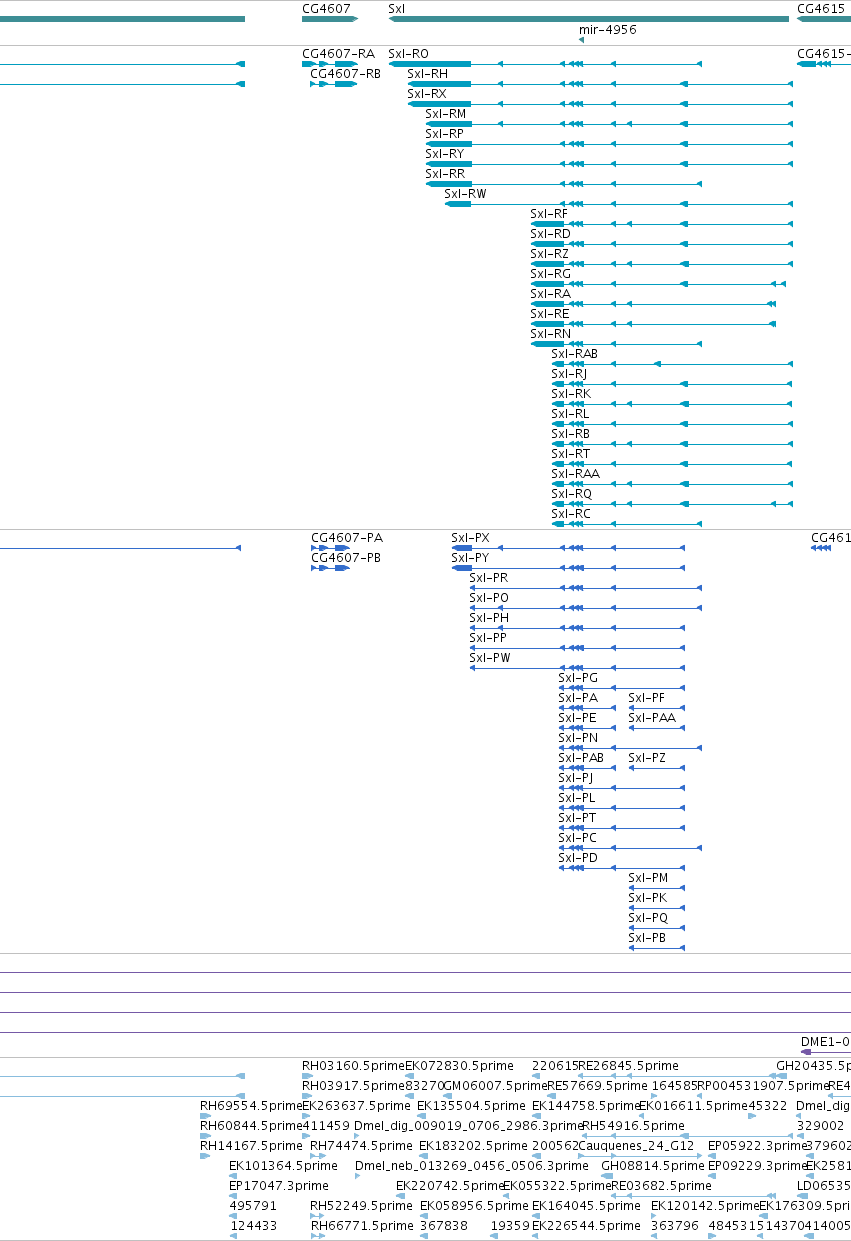This screenshot has width=851, height=1241.
Task: Select protein Sxl-PR
Action: tap(488, 578)
